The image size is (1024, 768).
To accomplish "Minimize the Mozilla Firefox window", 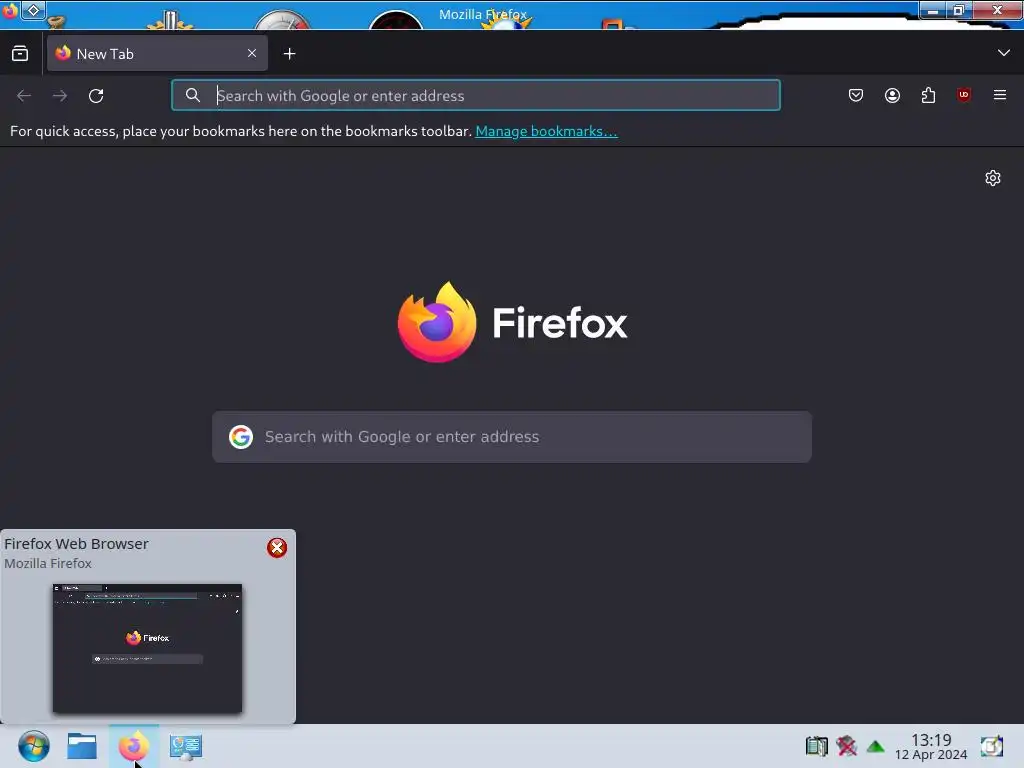I will [933, 10].
